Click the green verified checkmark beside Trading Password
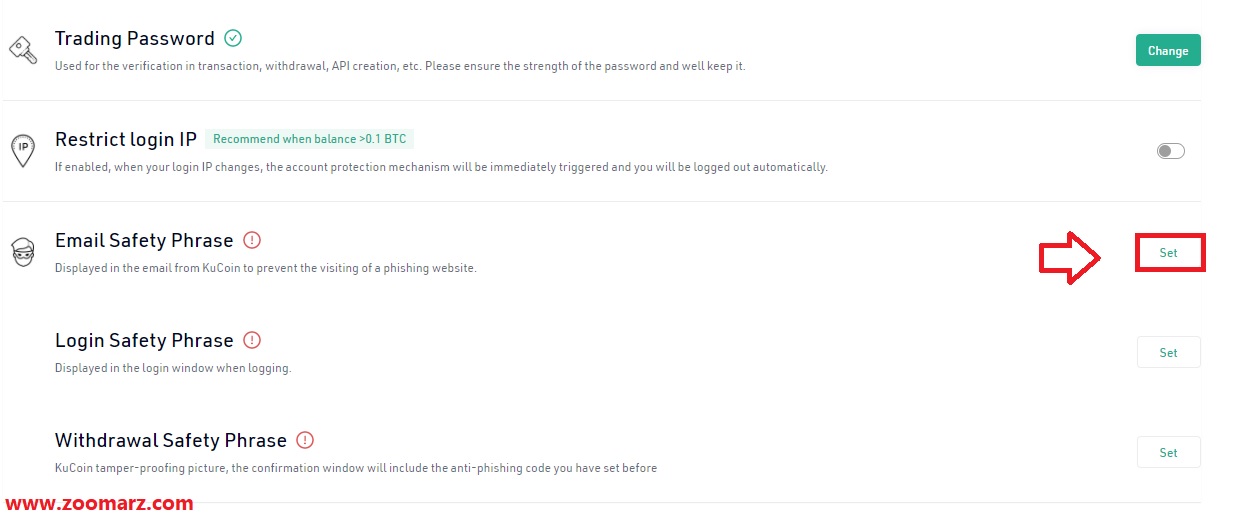The height and width of the screenshot is (521, 1240). click(x=233, y=38)
